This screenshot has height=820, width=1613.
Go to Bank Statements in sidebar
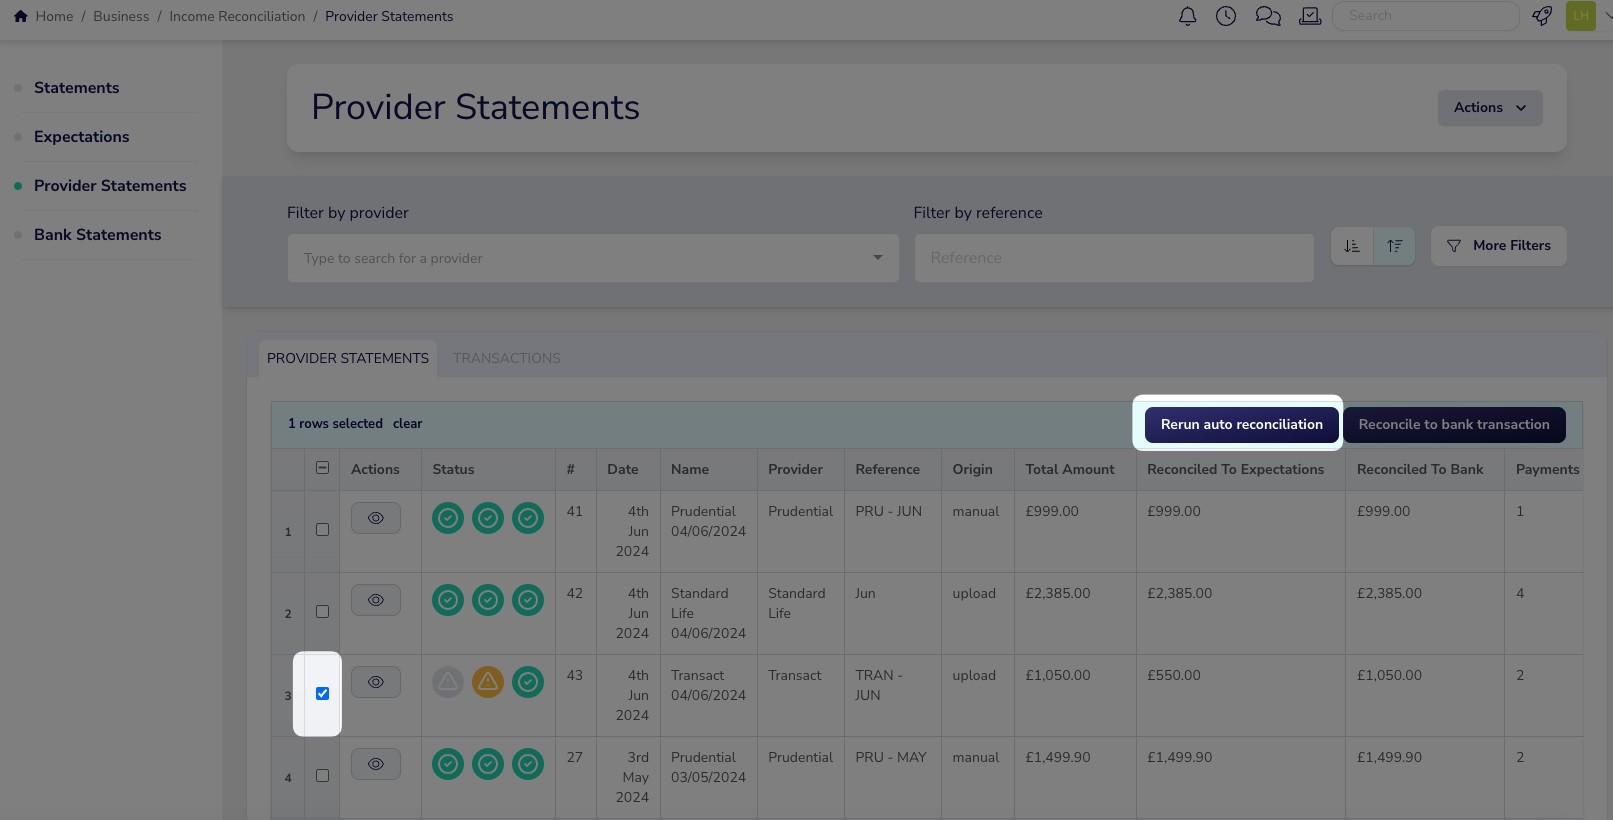(x=97, y=235)
